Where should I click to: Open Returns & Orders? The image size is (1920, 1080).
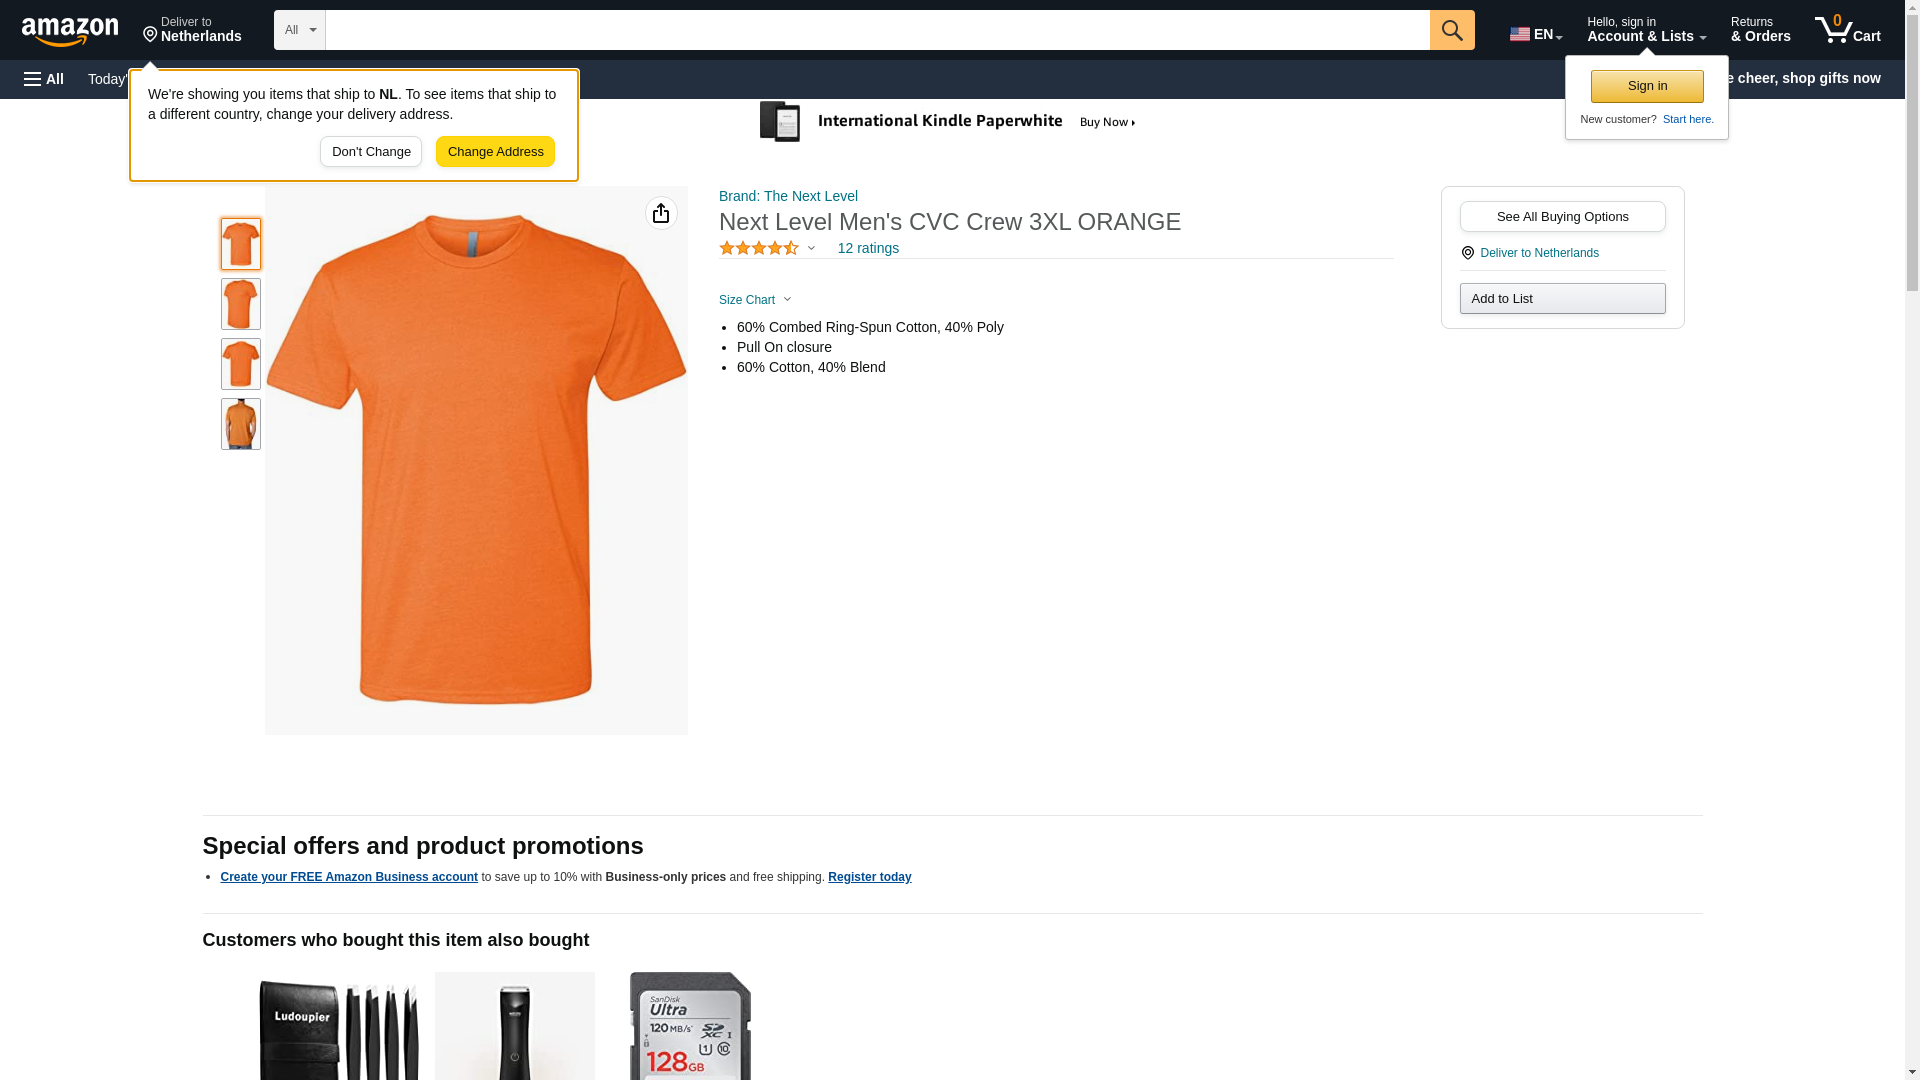[1760, 30]
